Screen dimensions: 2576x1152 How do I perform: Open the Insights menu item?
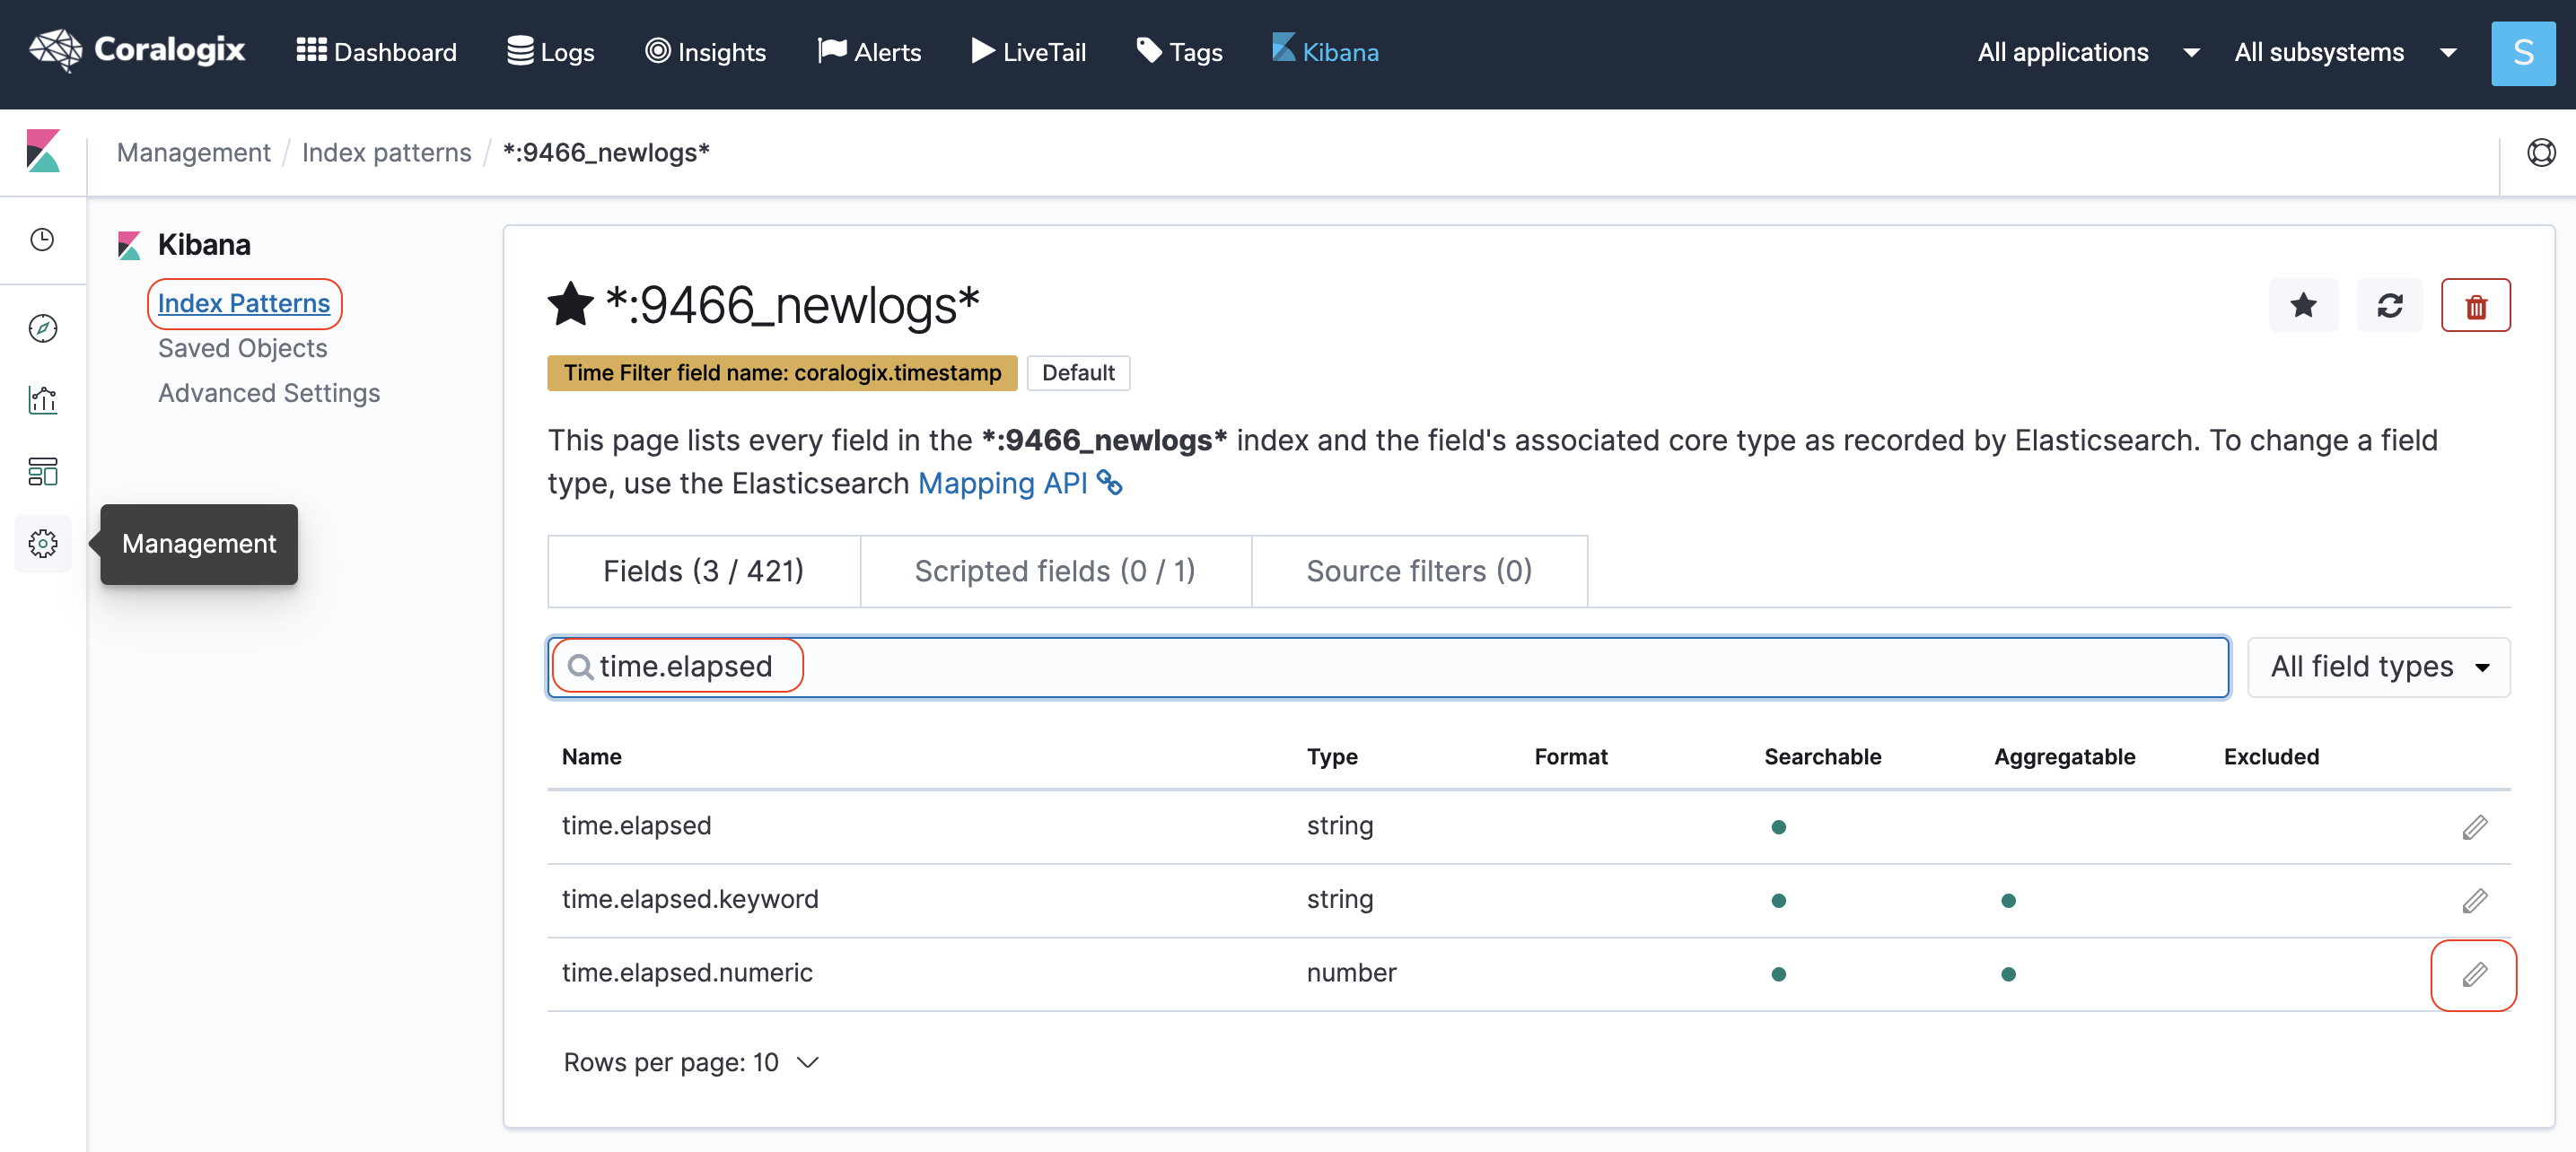point(705,51)
